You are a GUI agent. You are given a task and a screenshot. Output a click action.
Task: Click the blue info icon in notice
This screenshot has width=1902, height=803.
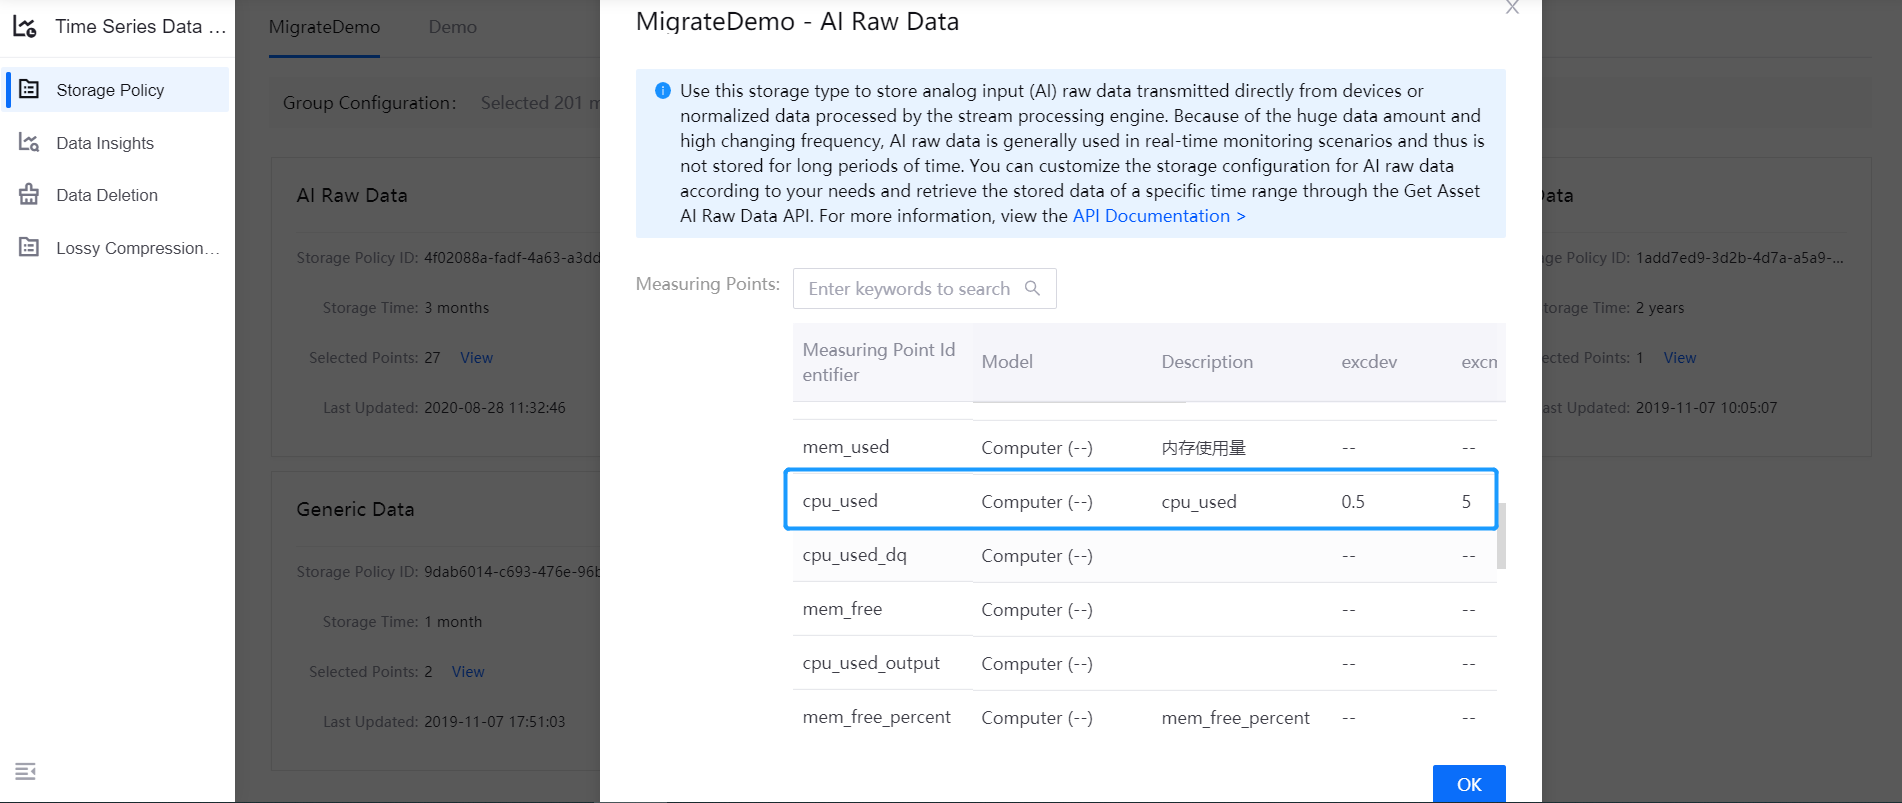click(x=662, y=91)
